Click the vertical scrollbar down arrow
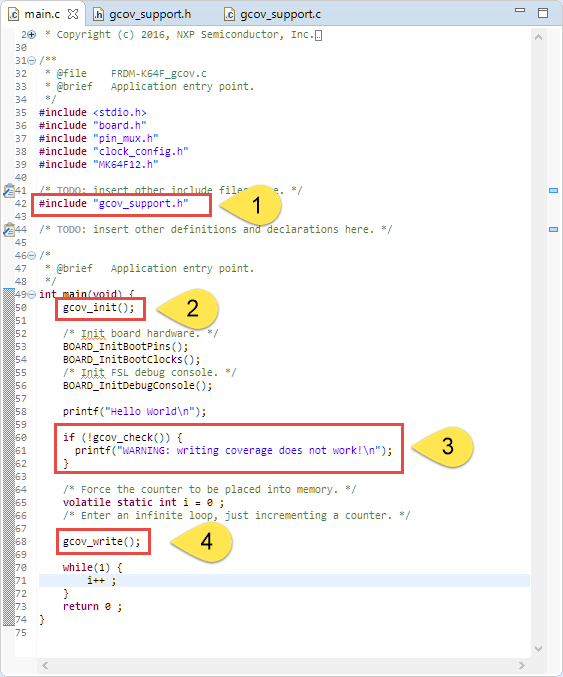 (538, 649)
